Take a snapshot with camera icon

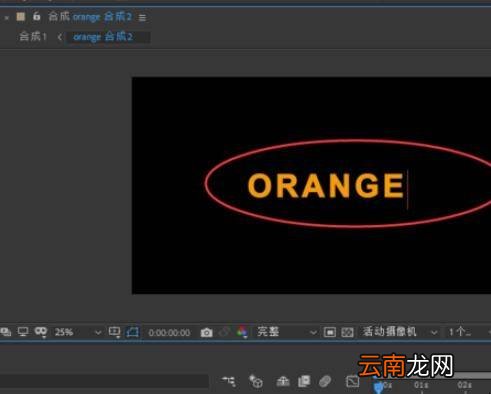[206, 332]
